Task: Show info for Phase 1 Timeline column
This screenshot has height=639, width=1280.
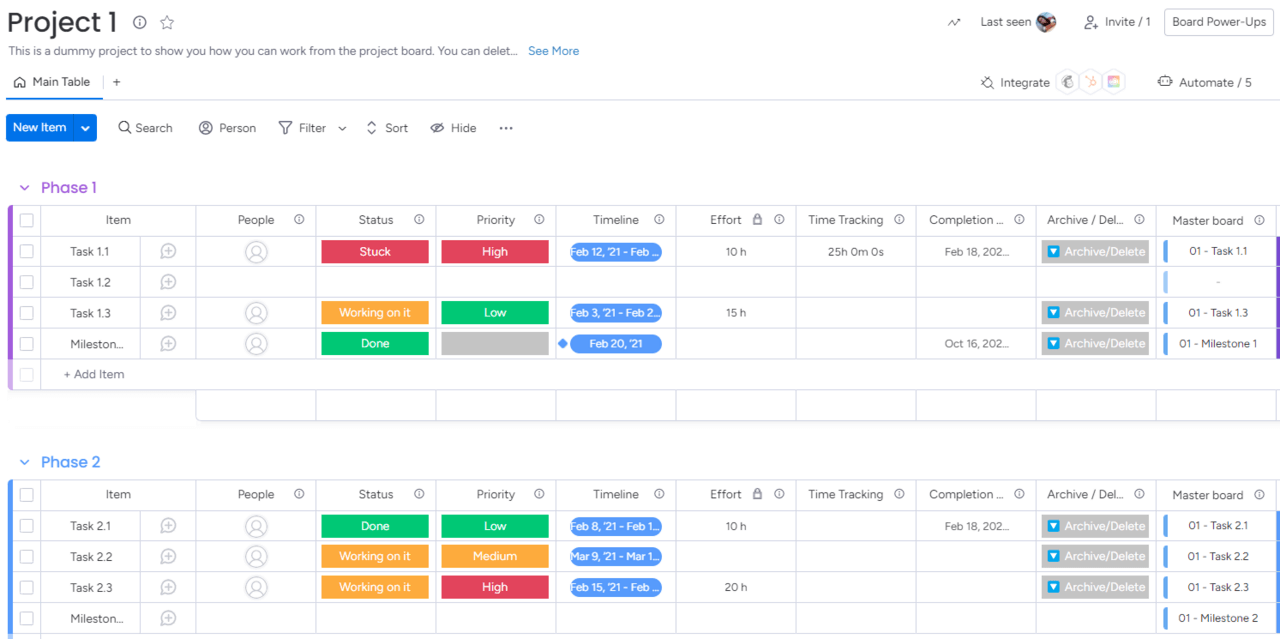Action: tap(659, 220)
